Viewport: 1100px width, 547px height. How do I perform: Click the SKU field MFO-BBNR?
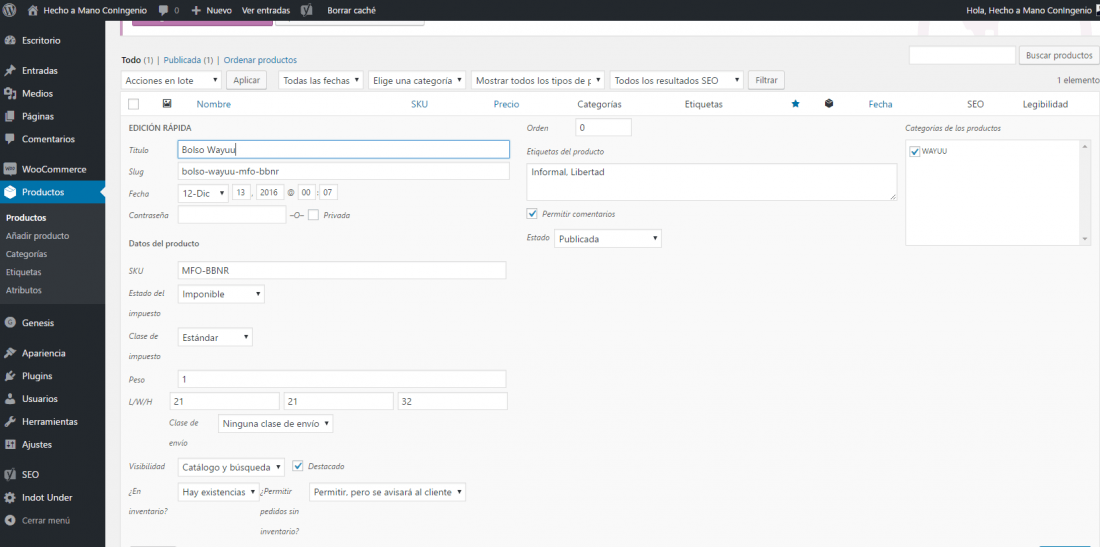[x=342, y=271]
